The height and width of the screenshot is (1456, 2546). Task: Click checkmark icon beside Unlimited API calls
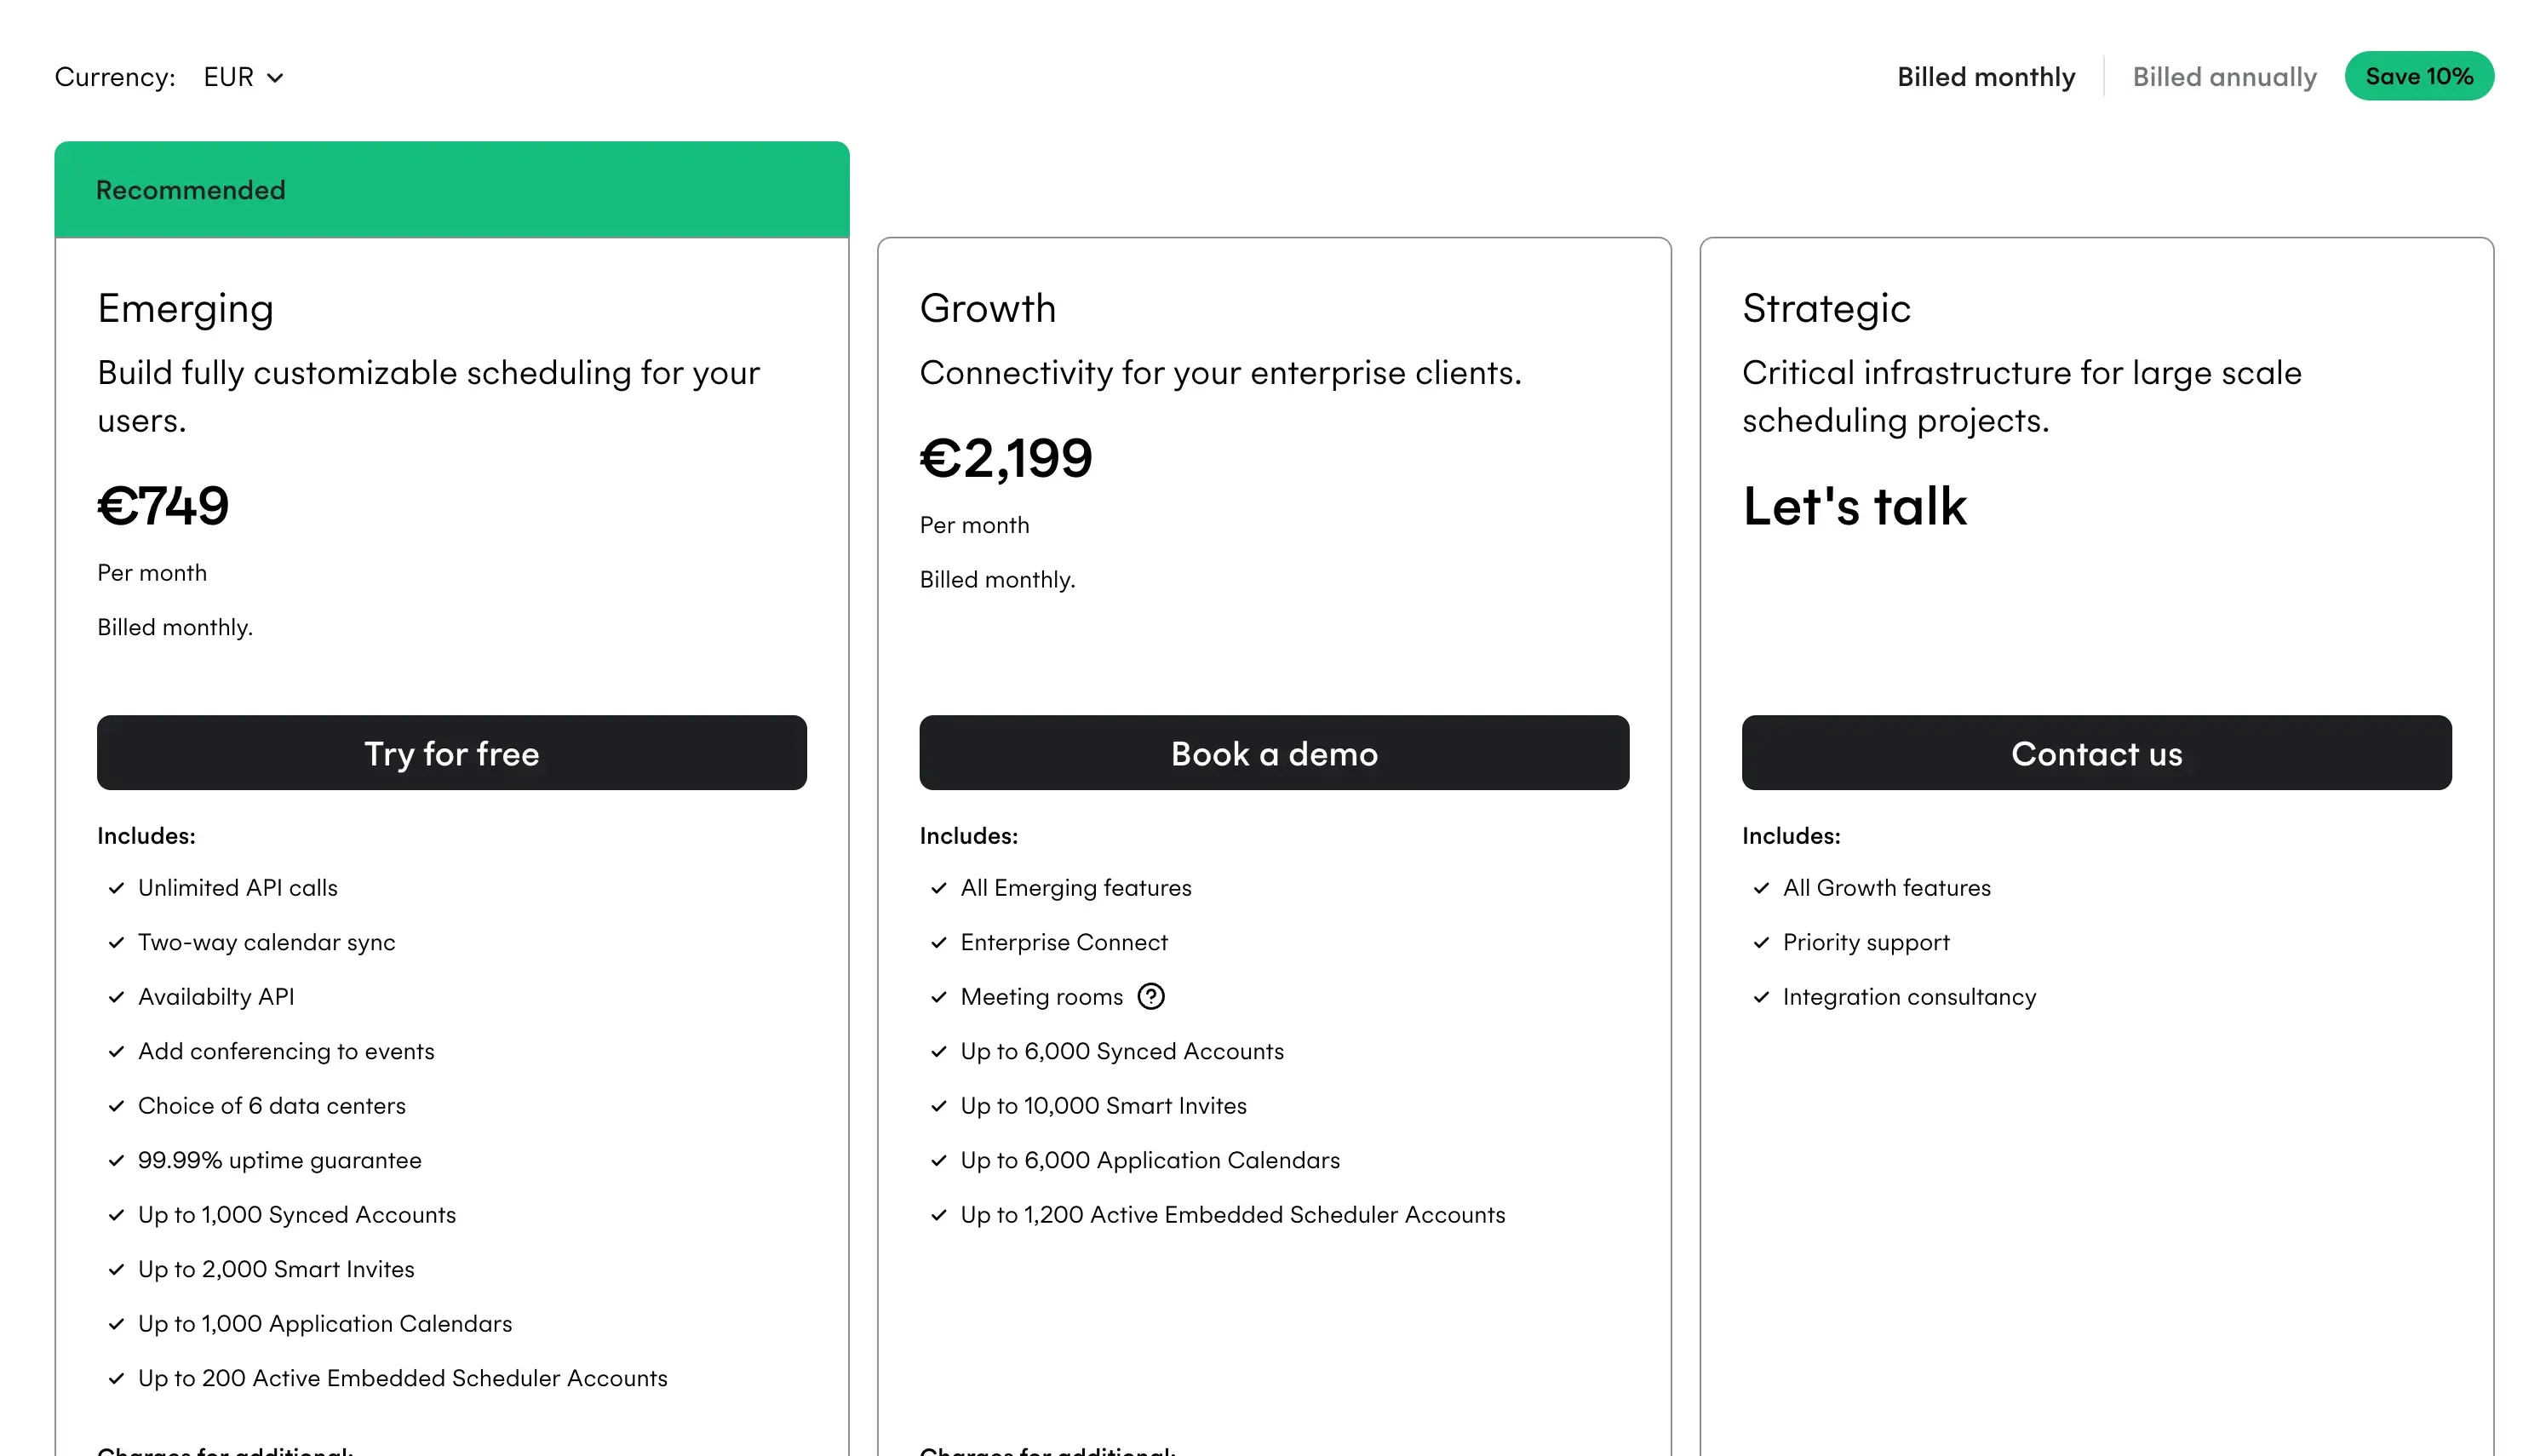[x=117, y=888]
